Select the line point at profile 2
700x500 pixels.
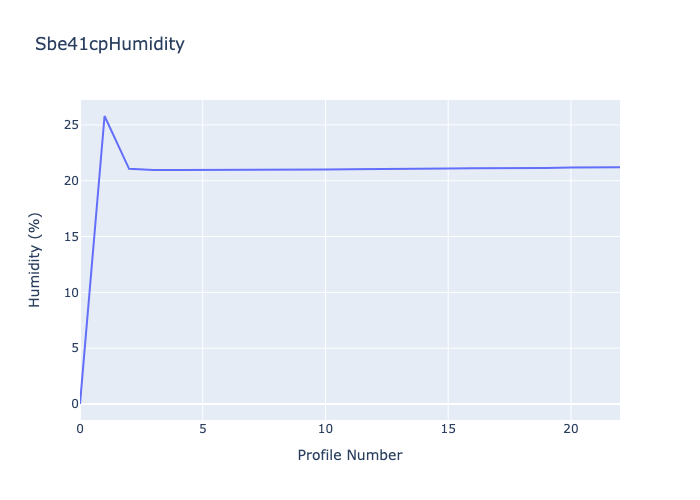pos(129,168)
